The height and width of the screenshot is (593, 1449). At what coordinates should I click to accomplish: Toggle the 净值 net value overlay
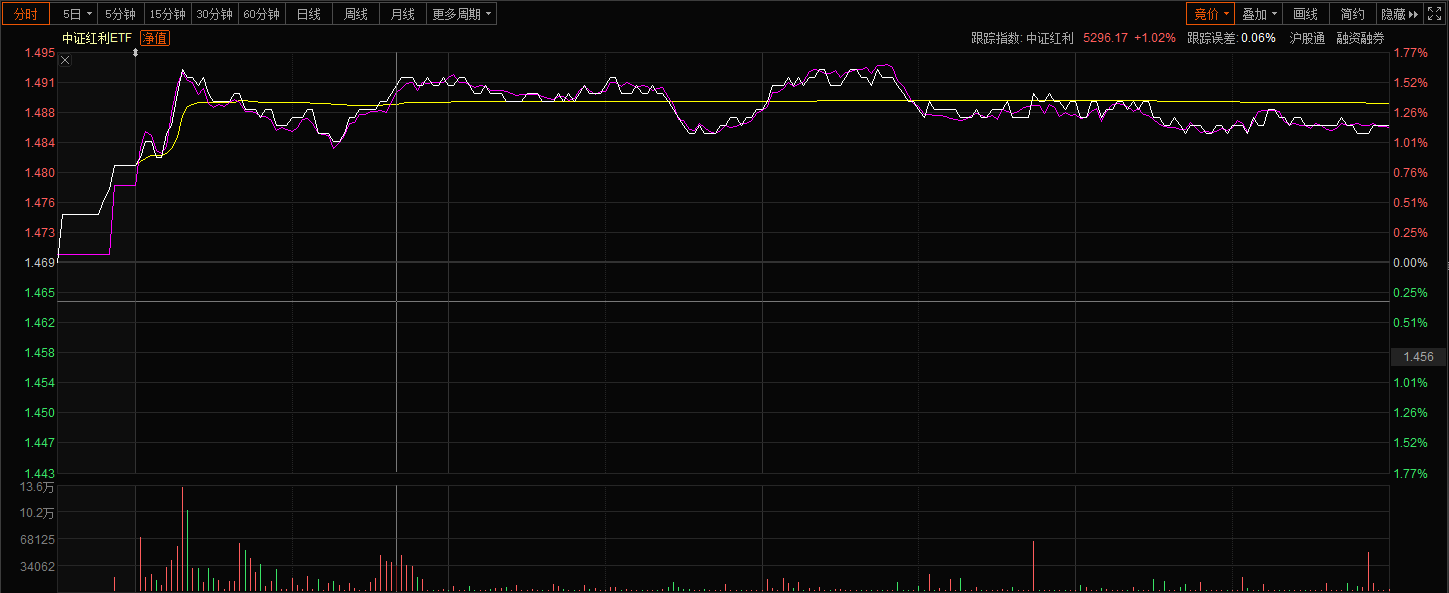154,38
